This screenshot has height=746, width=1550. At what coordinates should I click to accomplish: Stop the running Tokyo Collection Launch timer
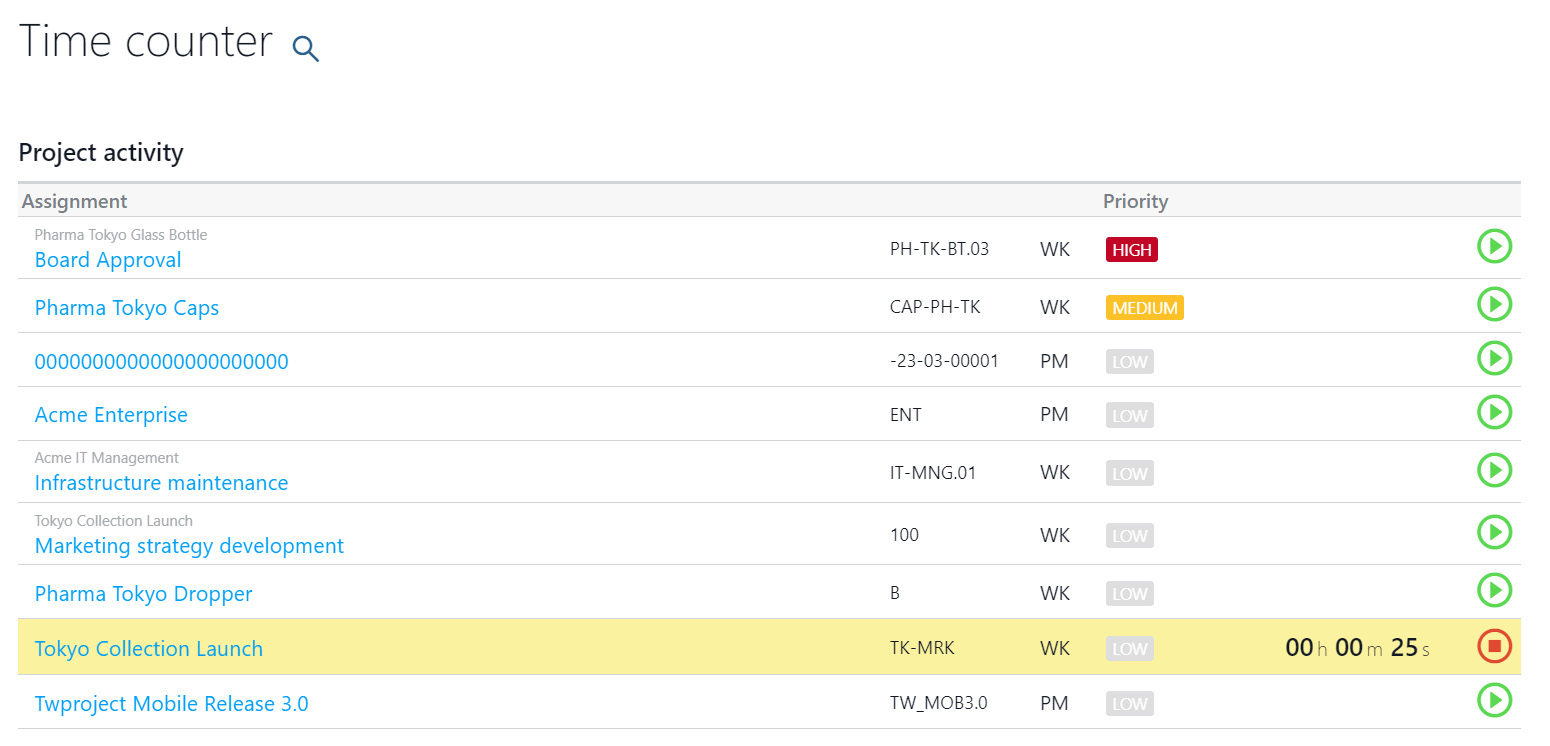pos(1494,646)
